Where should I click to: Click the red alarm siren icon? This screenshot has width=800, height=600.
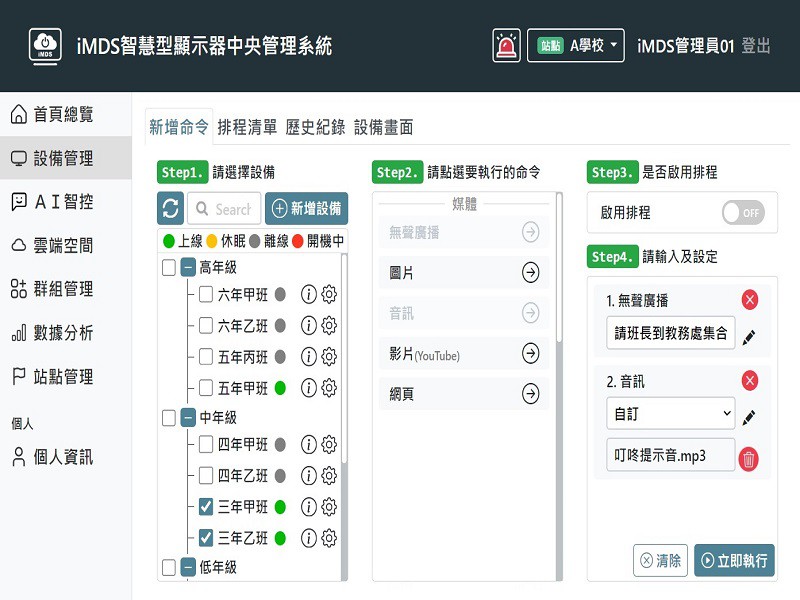(x=507, y=45)
